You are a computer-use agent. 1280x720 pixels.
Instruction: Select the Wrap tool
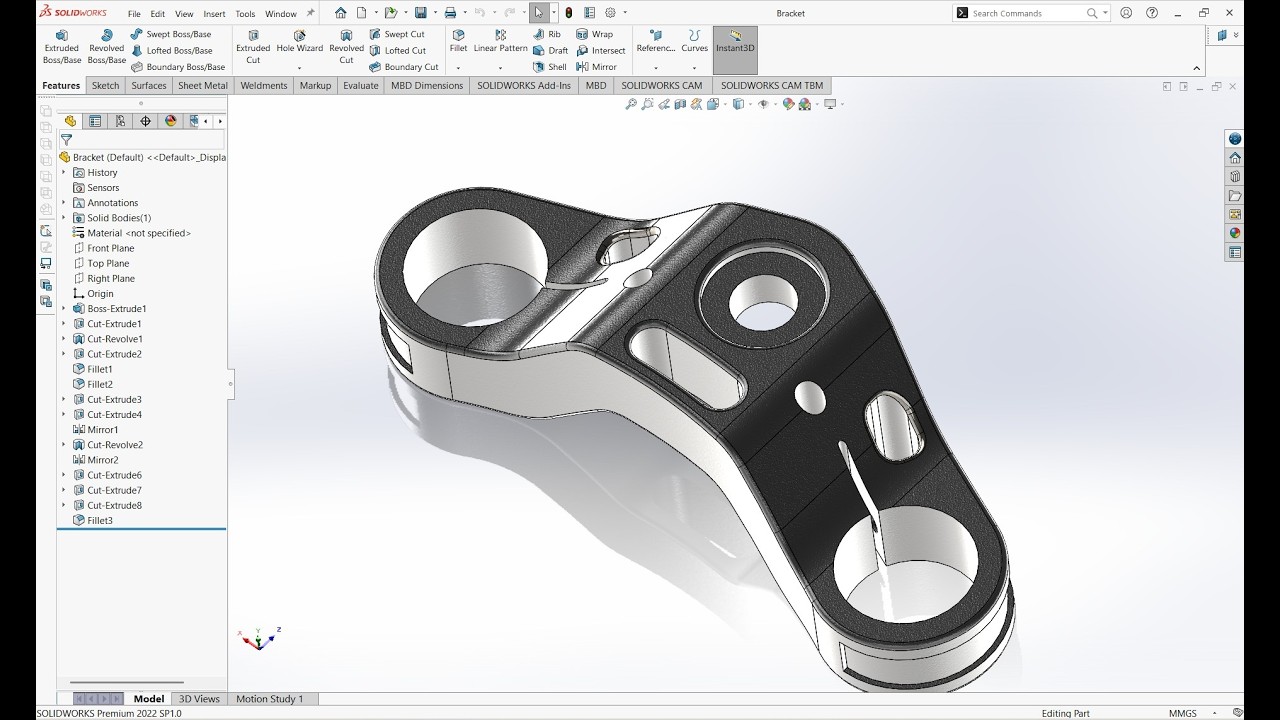[x=595, y=34]
